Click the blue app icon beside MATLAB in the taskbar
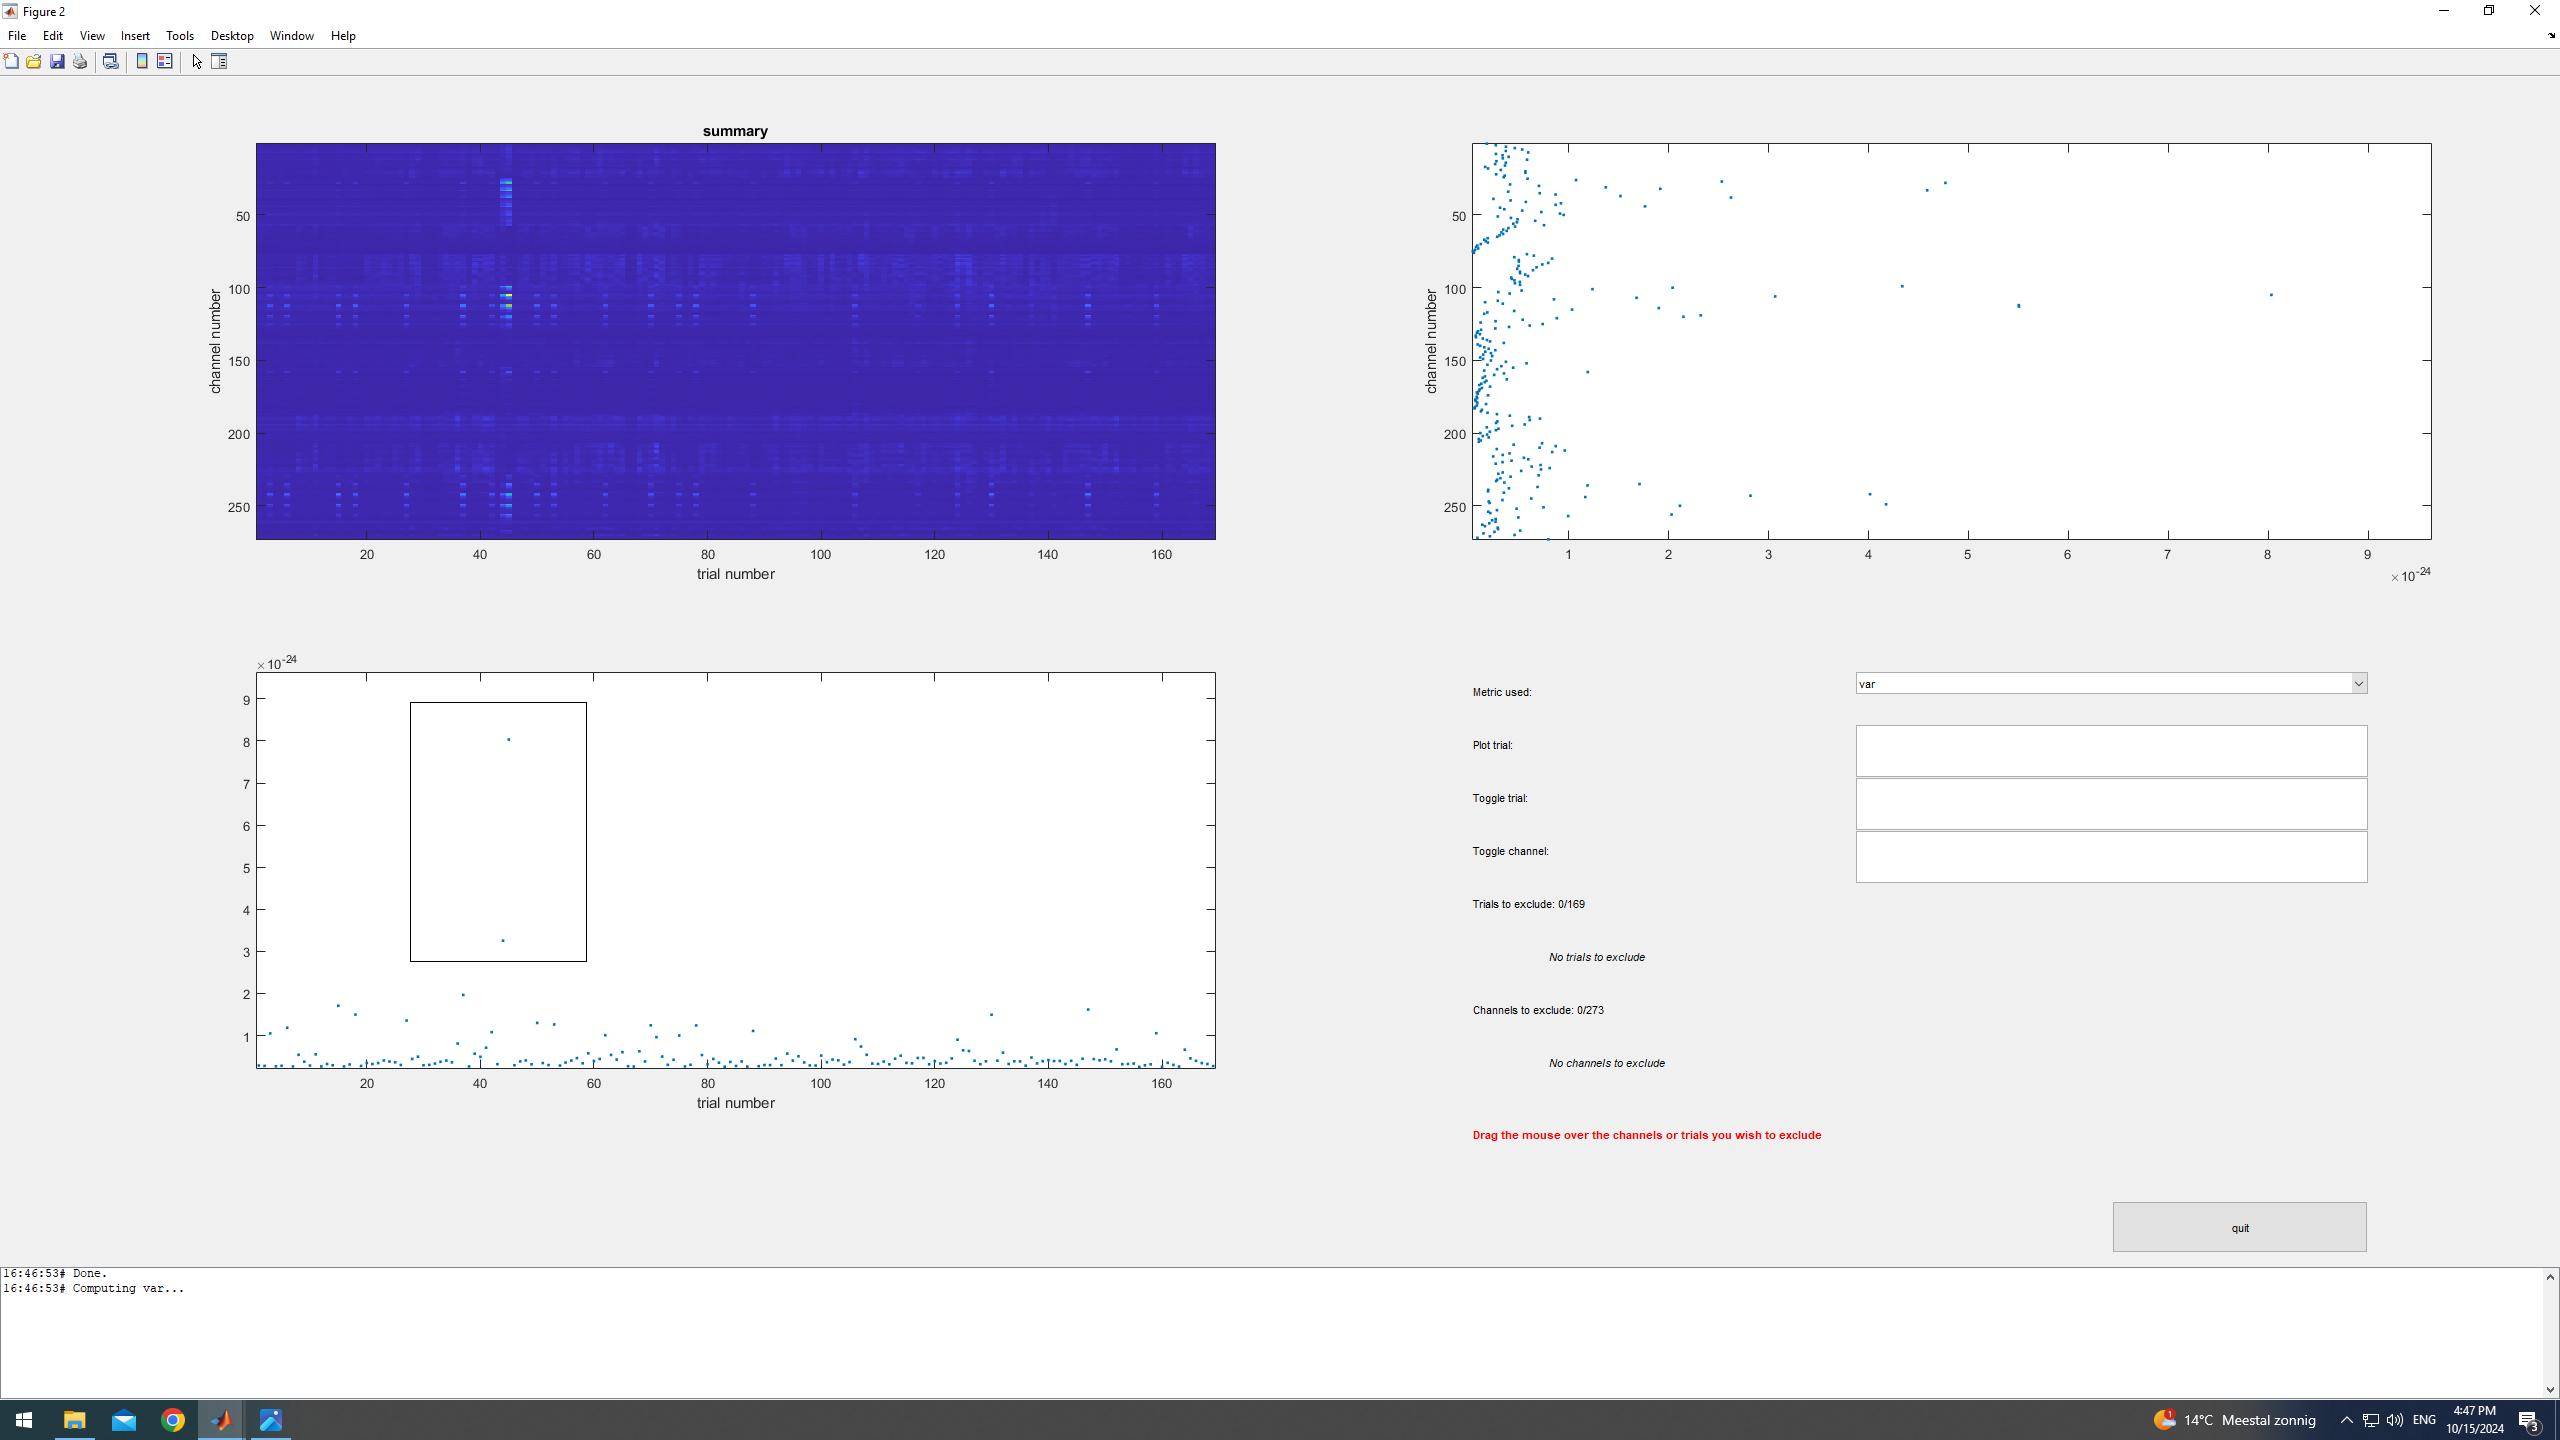The width and height of the screenshot is (2560, 1440). [x=271, y=1420]
